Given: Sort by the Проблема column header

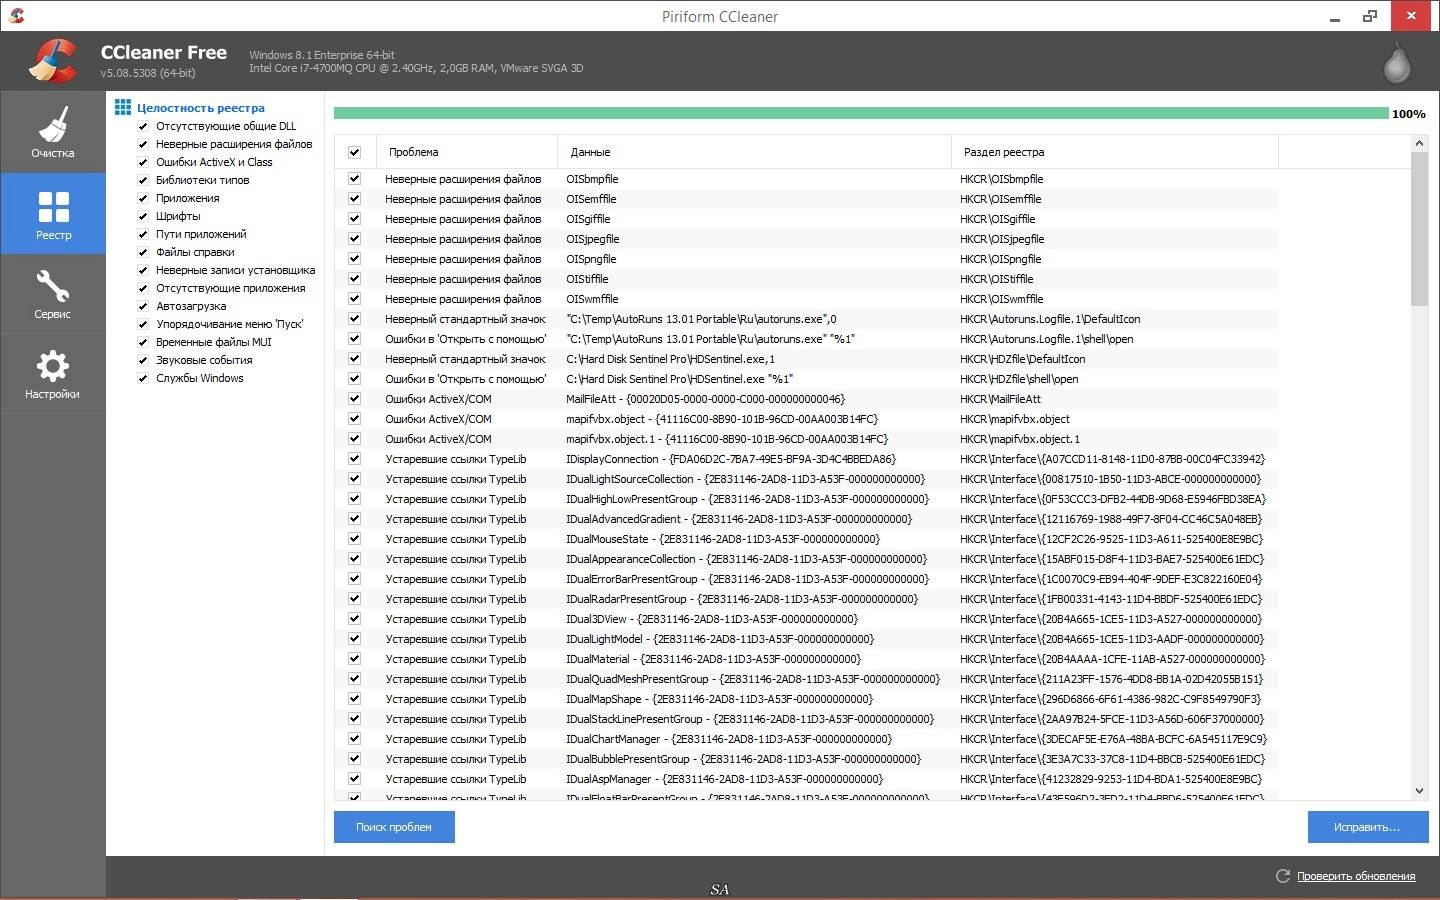Looking at the screenshot, I should [466, 152].
